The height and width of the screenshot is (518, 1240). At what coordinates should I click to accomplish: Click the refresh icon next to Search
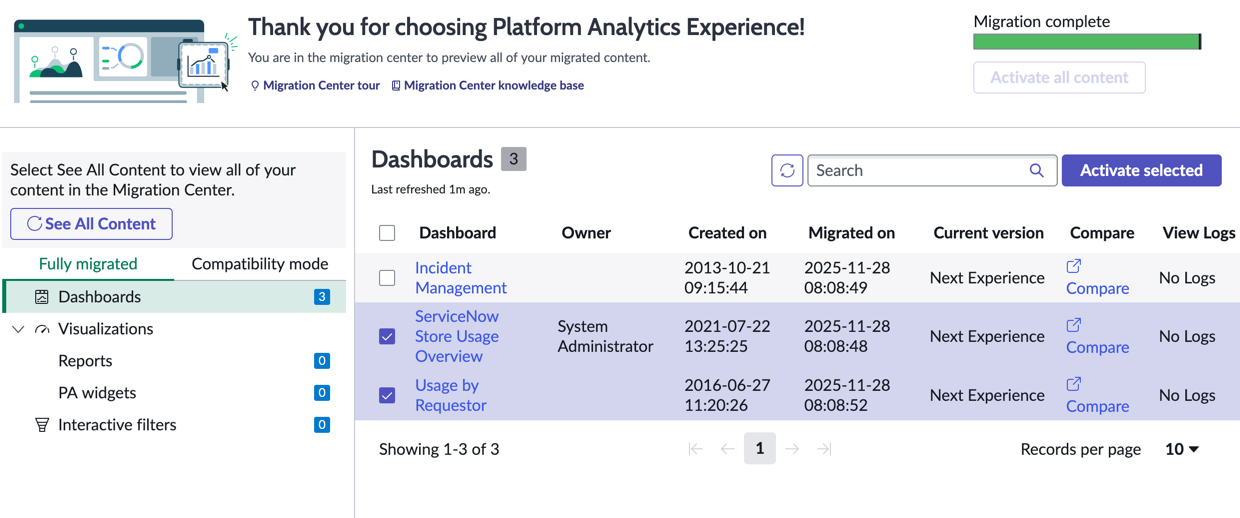click(787, 170)
